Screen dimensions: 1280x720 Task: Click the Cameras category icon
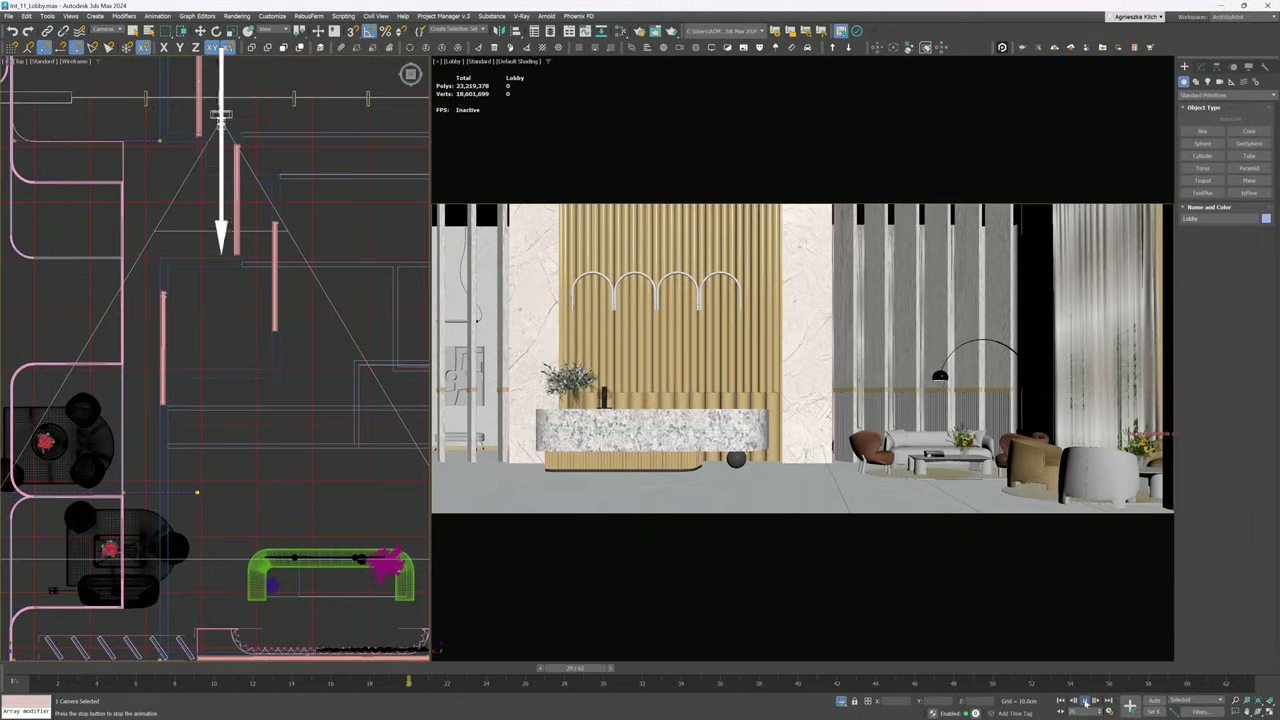[1219, 82]
